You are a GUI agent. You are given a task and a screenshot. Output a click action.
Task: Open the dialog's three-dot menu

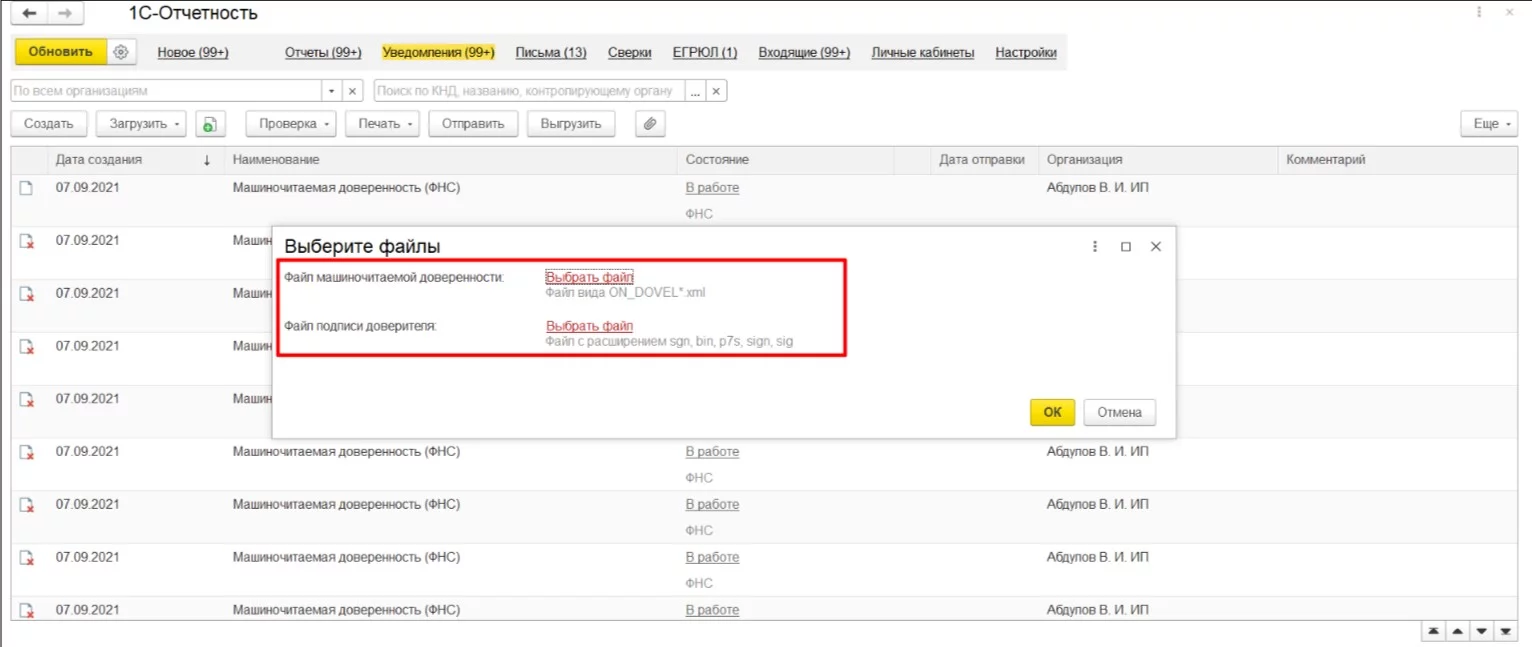pyautogui.click(x=1095, y=247)
